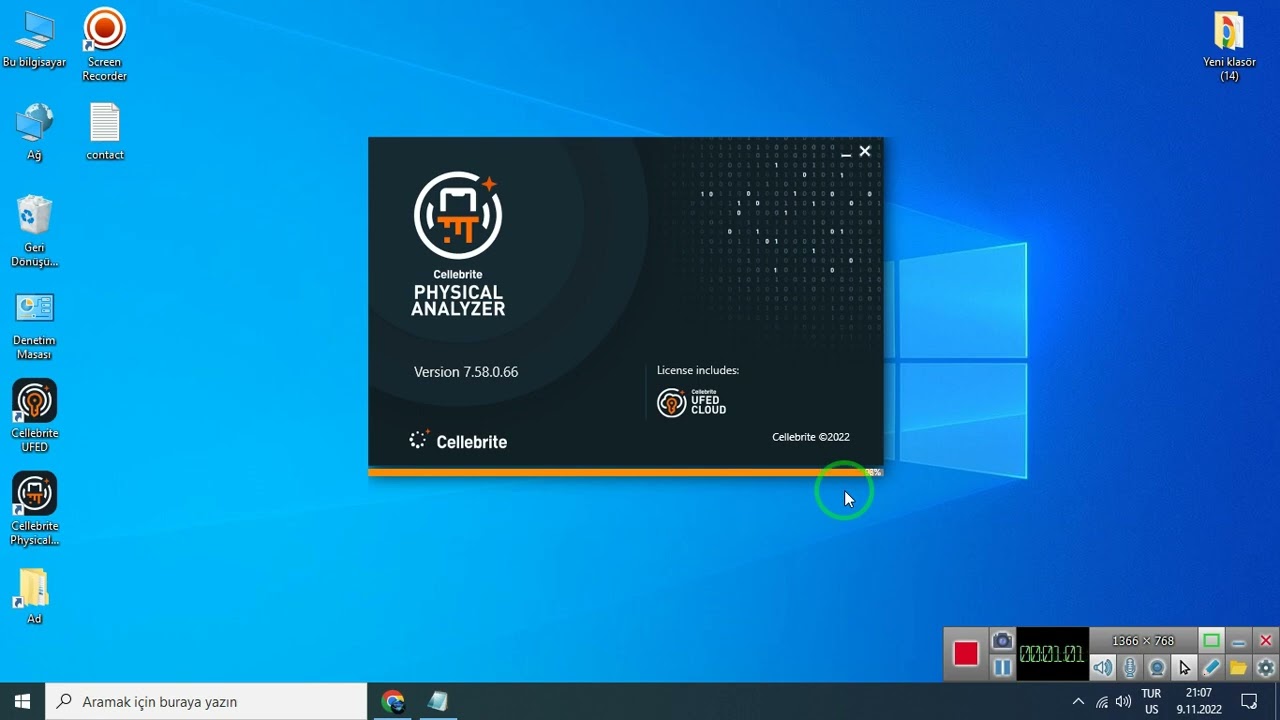The height and width of the screenshot is (720, 1280).
Task: Click the Physical Analyzer logo on splash
Action: coord(458,215)
